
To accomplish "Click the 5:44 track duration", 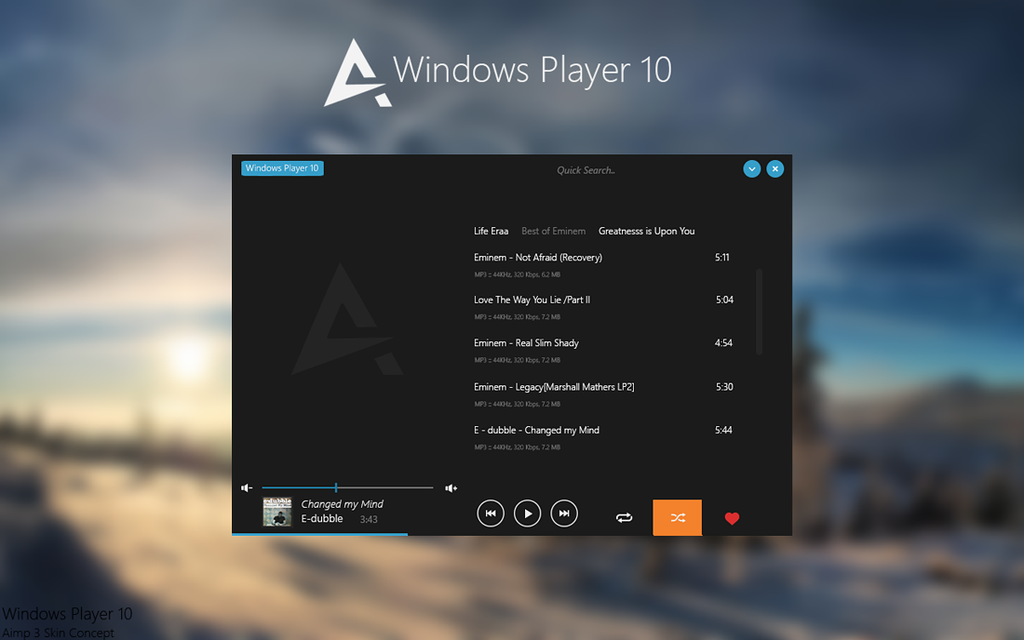I will [x=723, y=430].
